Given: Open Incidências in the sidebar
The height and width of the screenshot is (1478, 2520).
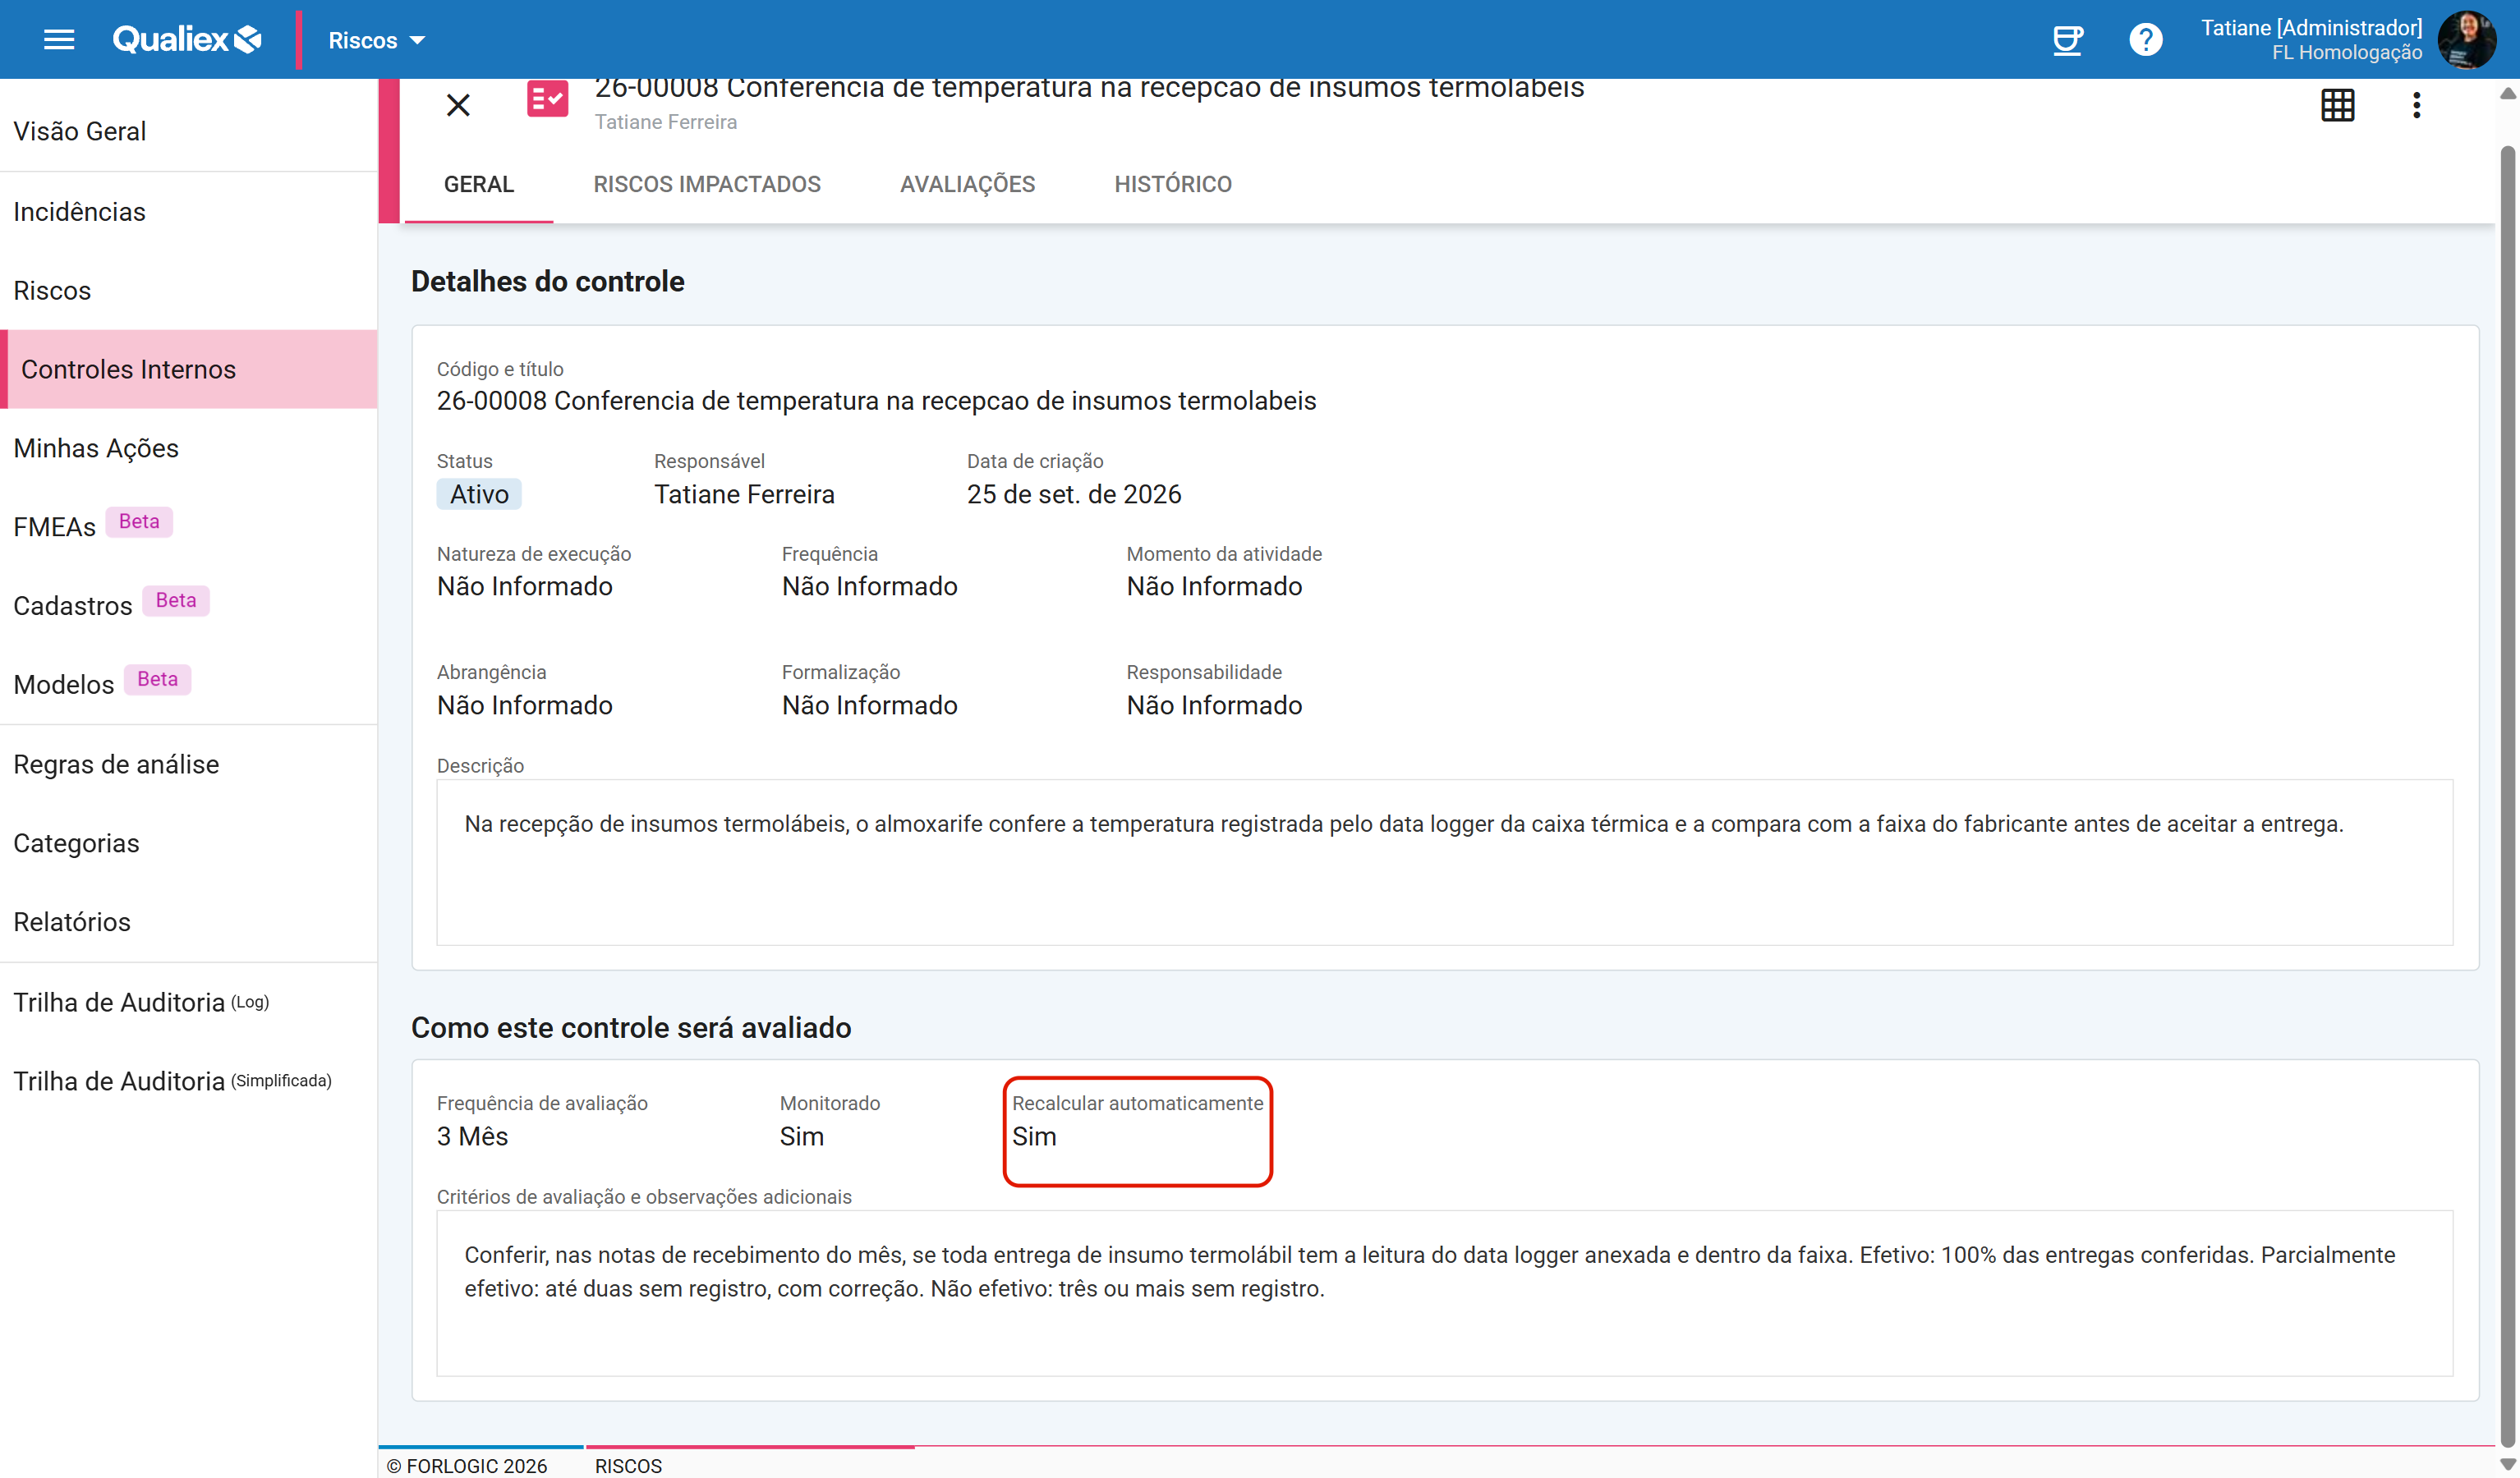Looking at the screenshot, I should pos(189,212).
